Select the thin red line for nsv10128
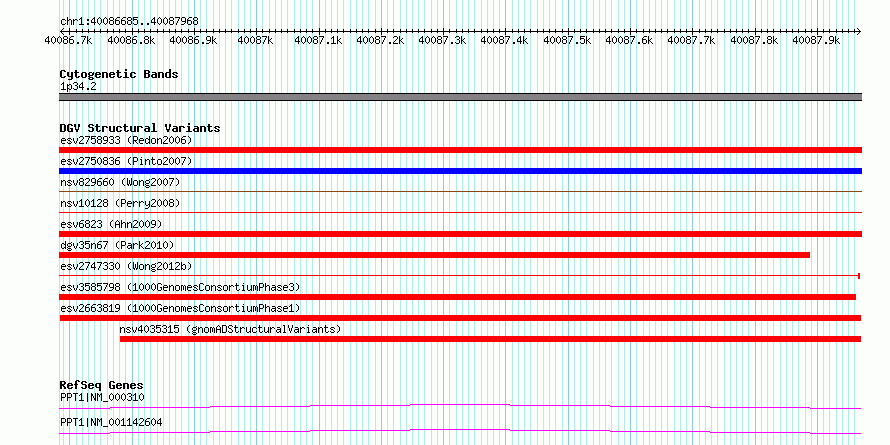 pyautogui.click(x=460, y=213)
